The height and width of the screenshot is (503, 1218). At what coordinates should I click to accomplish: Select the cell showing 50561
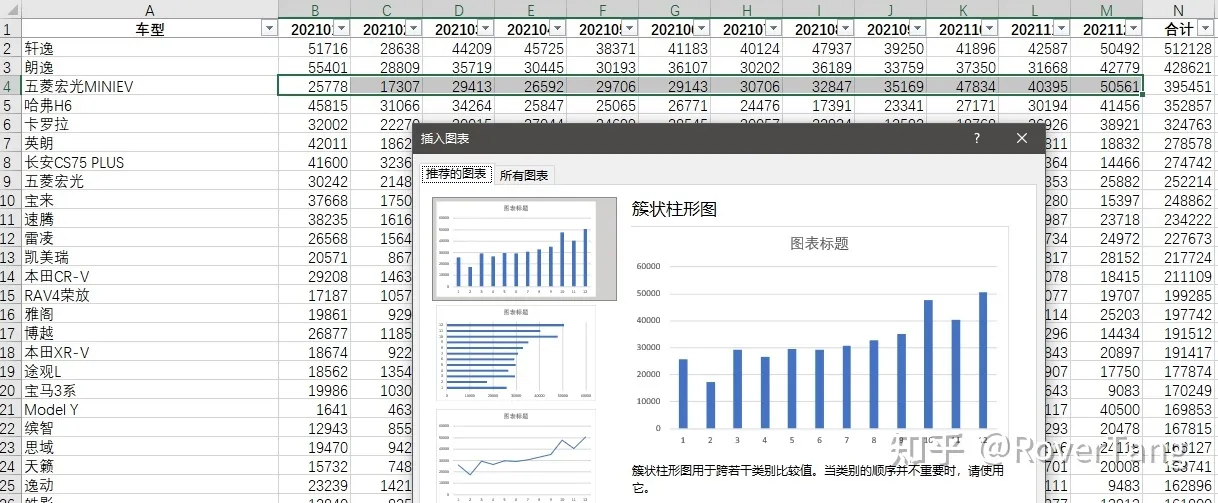coord(1107,86)
